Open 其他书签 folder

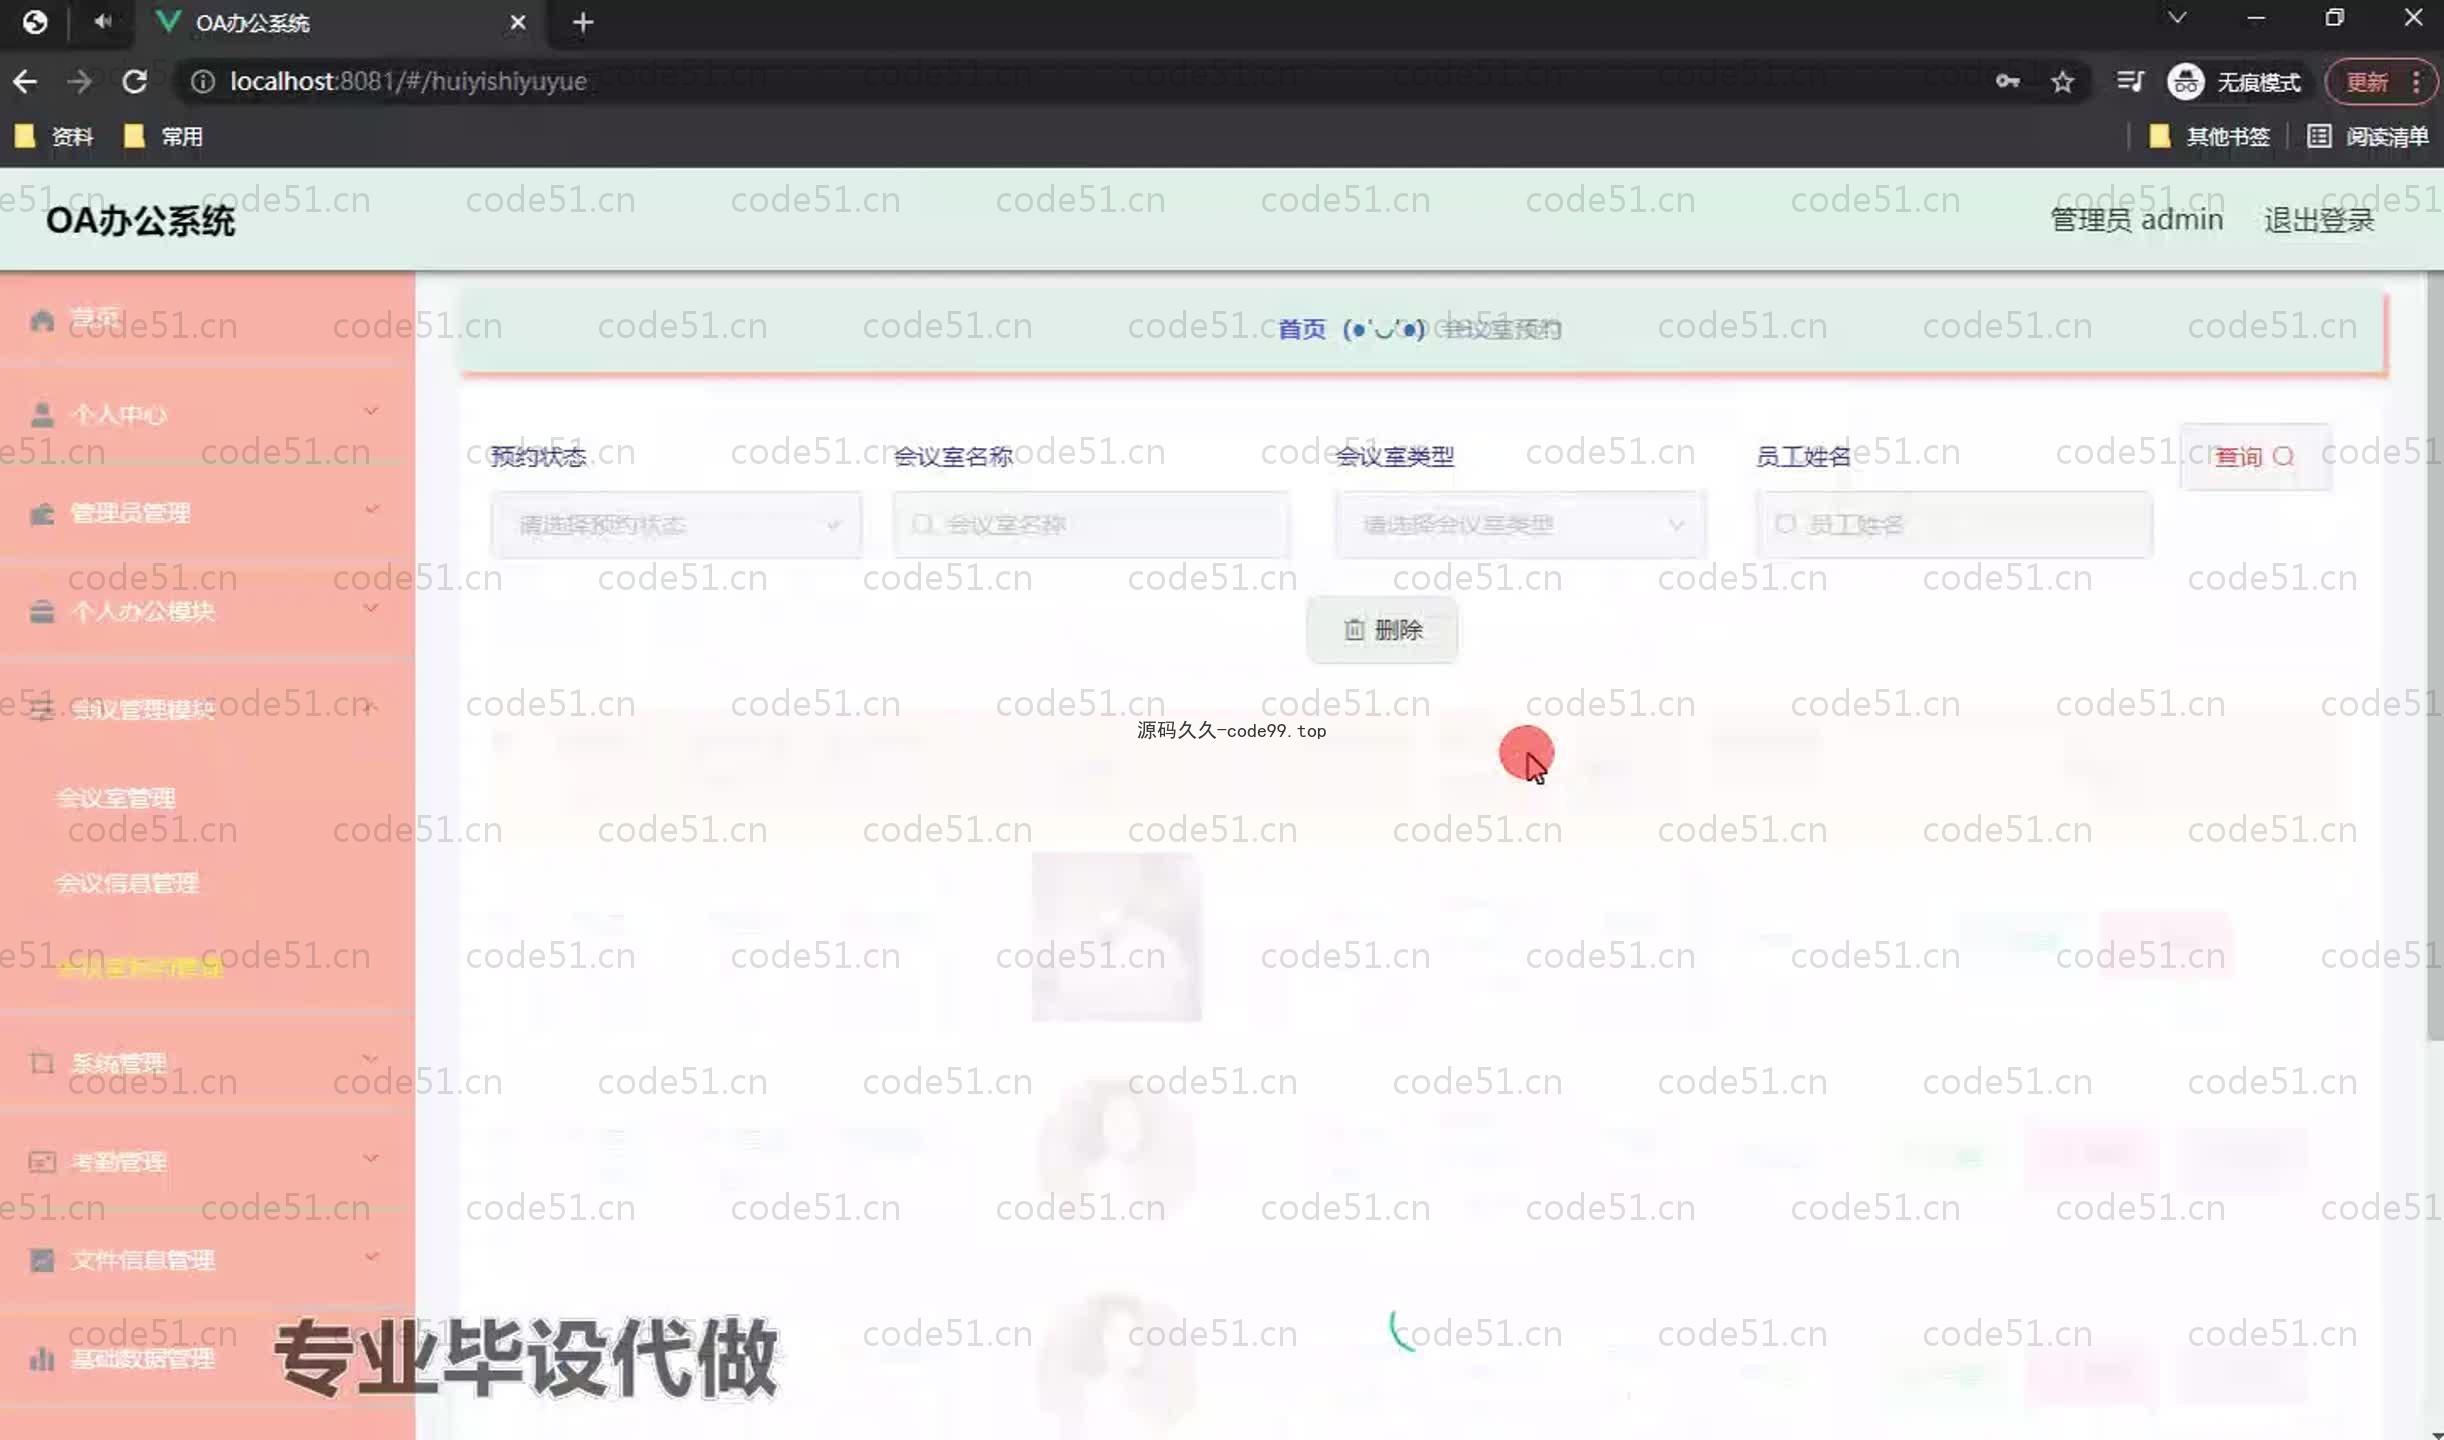[2209, 136]
